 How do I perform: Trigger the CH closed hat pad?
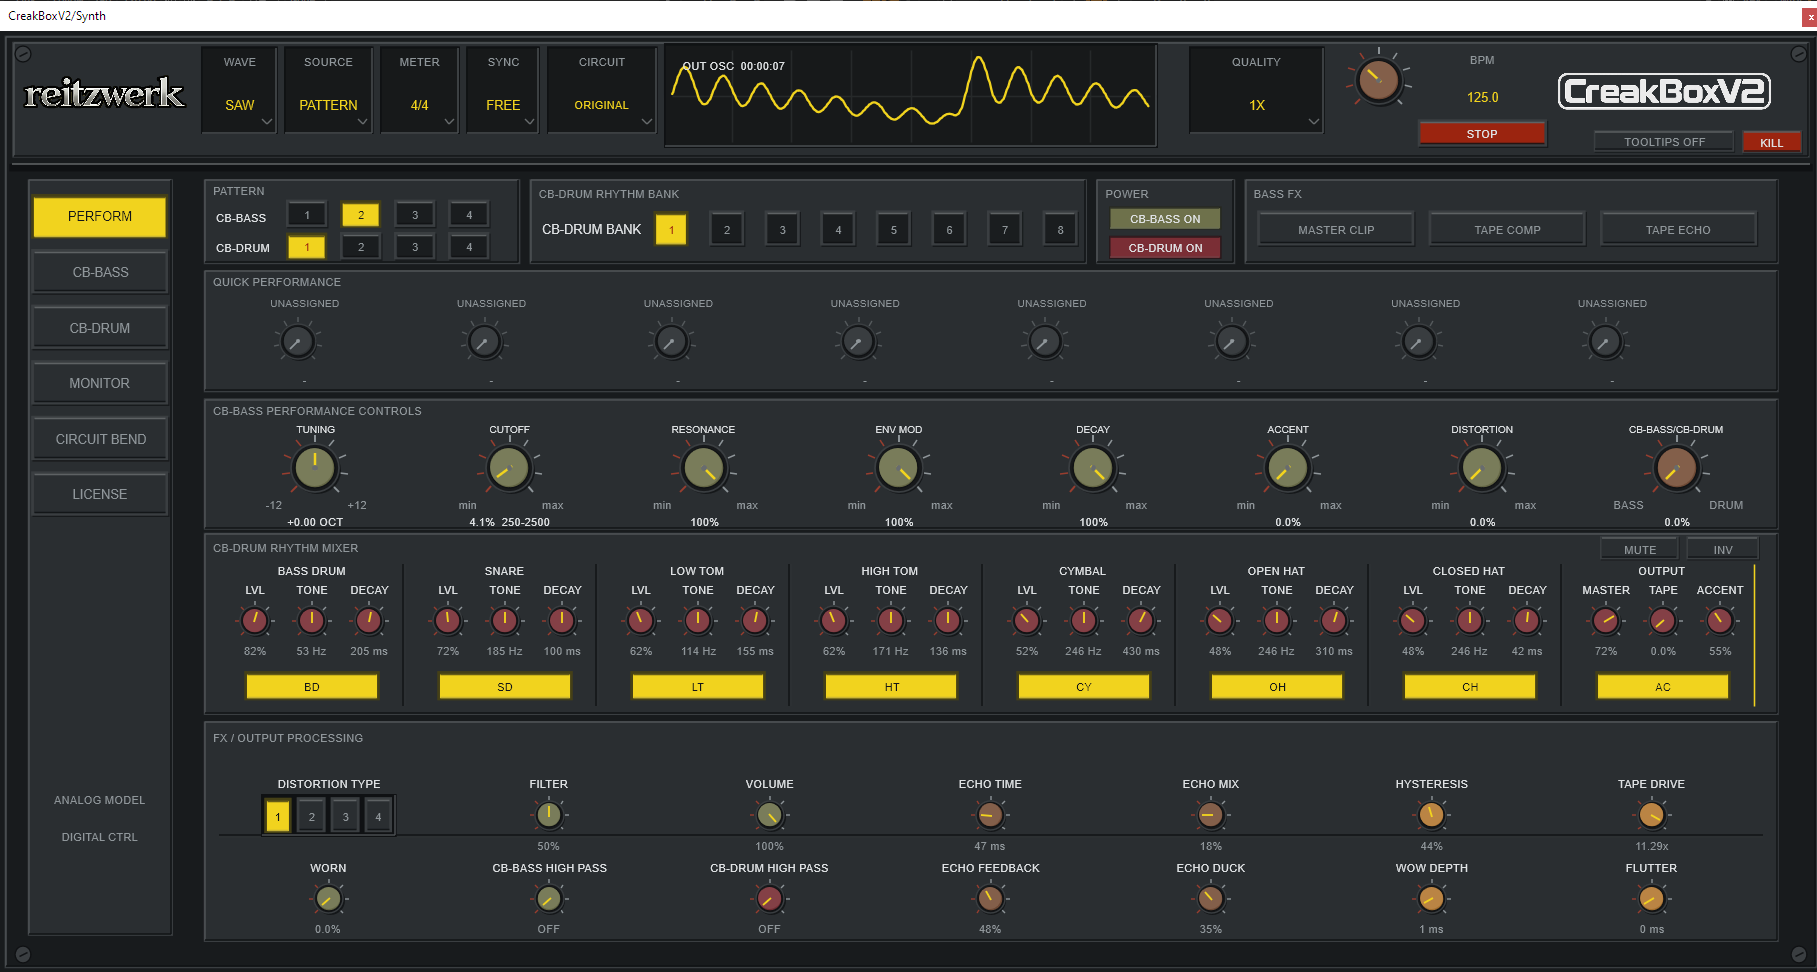[x=1470, y=687]
